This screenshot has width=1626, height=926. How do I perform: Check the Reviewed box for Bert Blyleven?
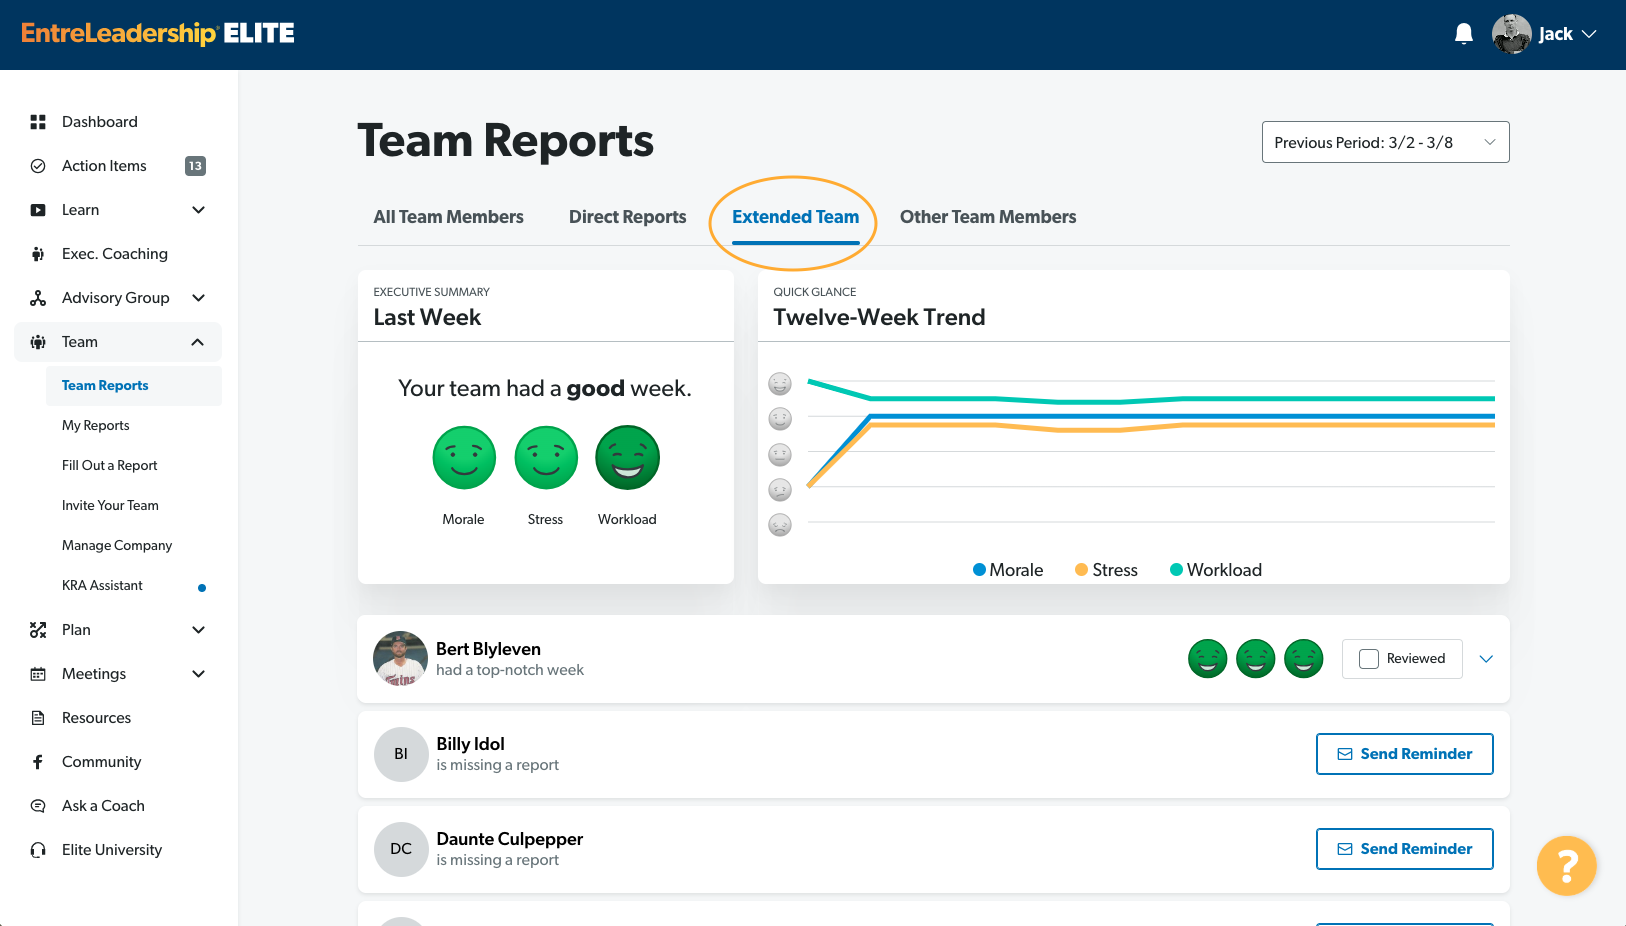[x=1369, y=659]
